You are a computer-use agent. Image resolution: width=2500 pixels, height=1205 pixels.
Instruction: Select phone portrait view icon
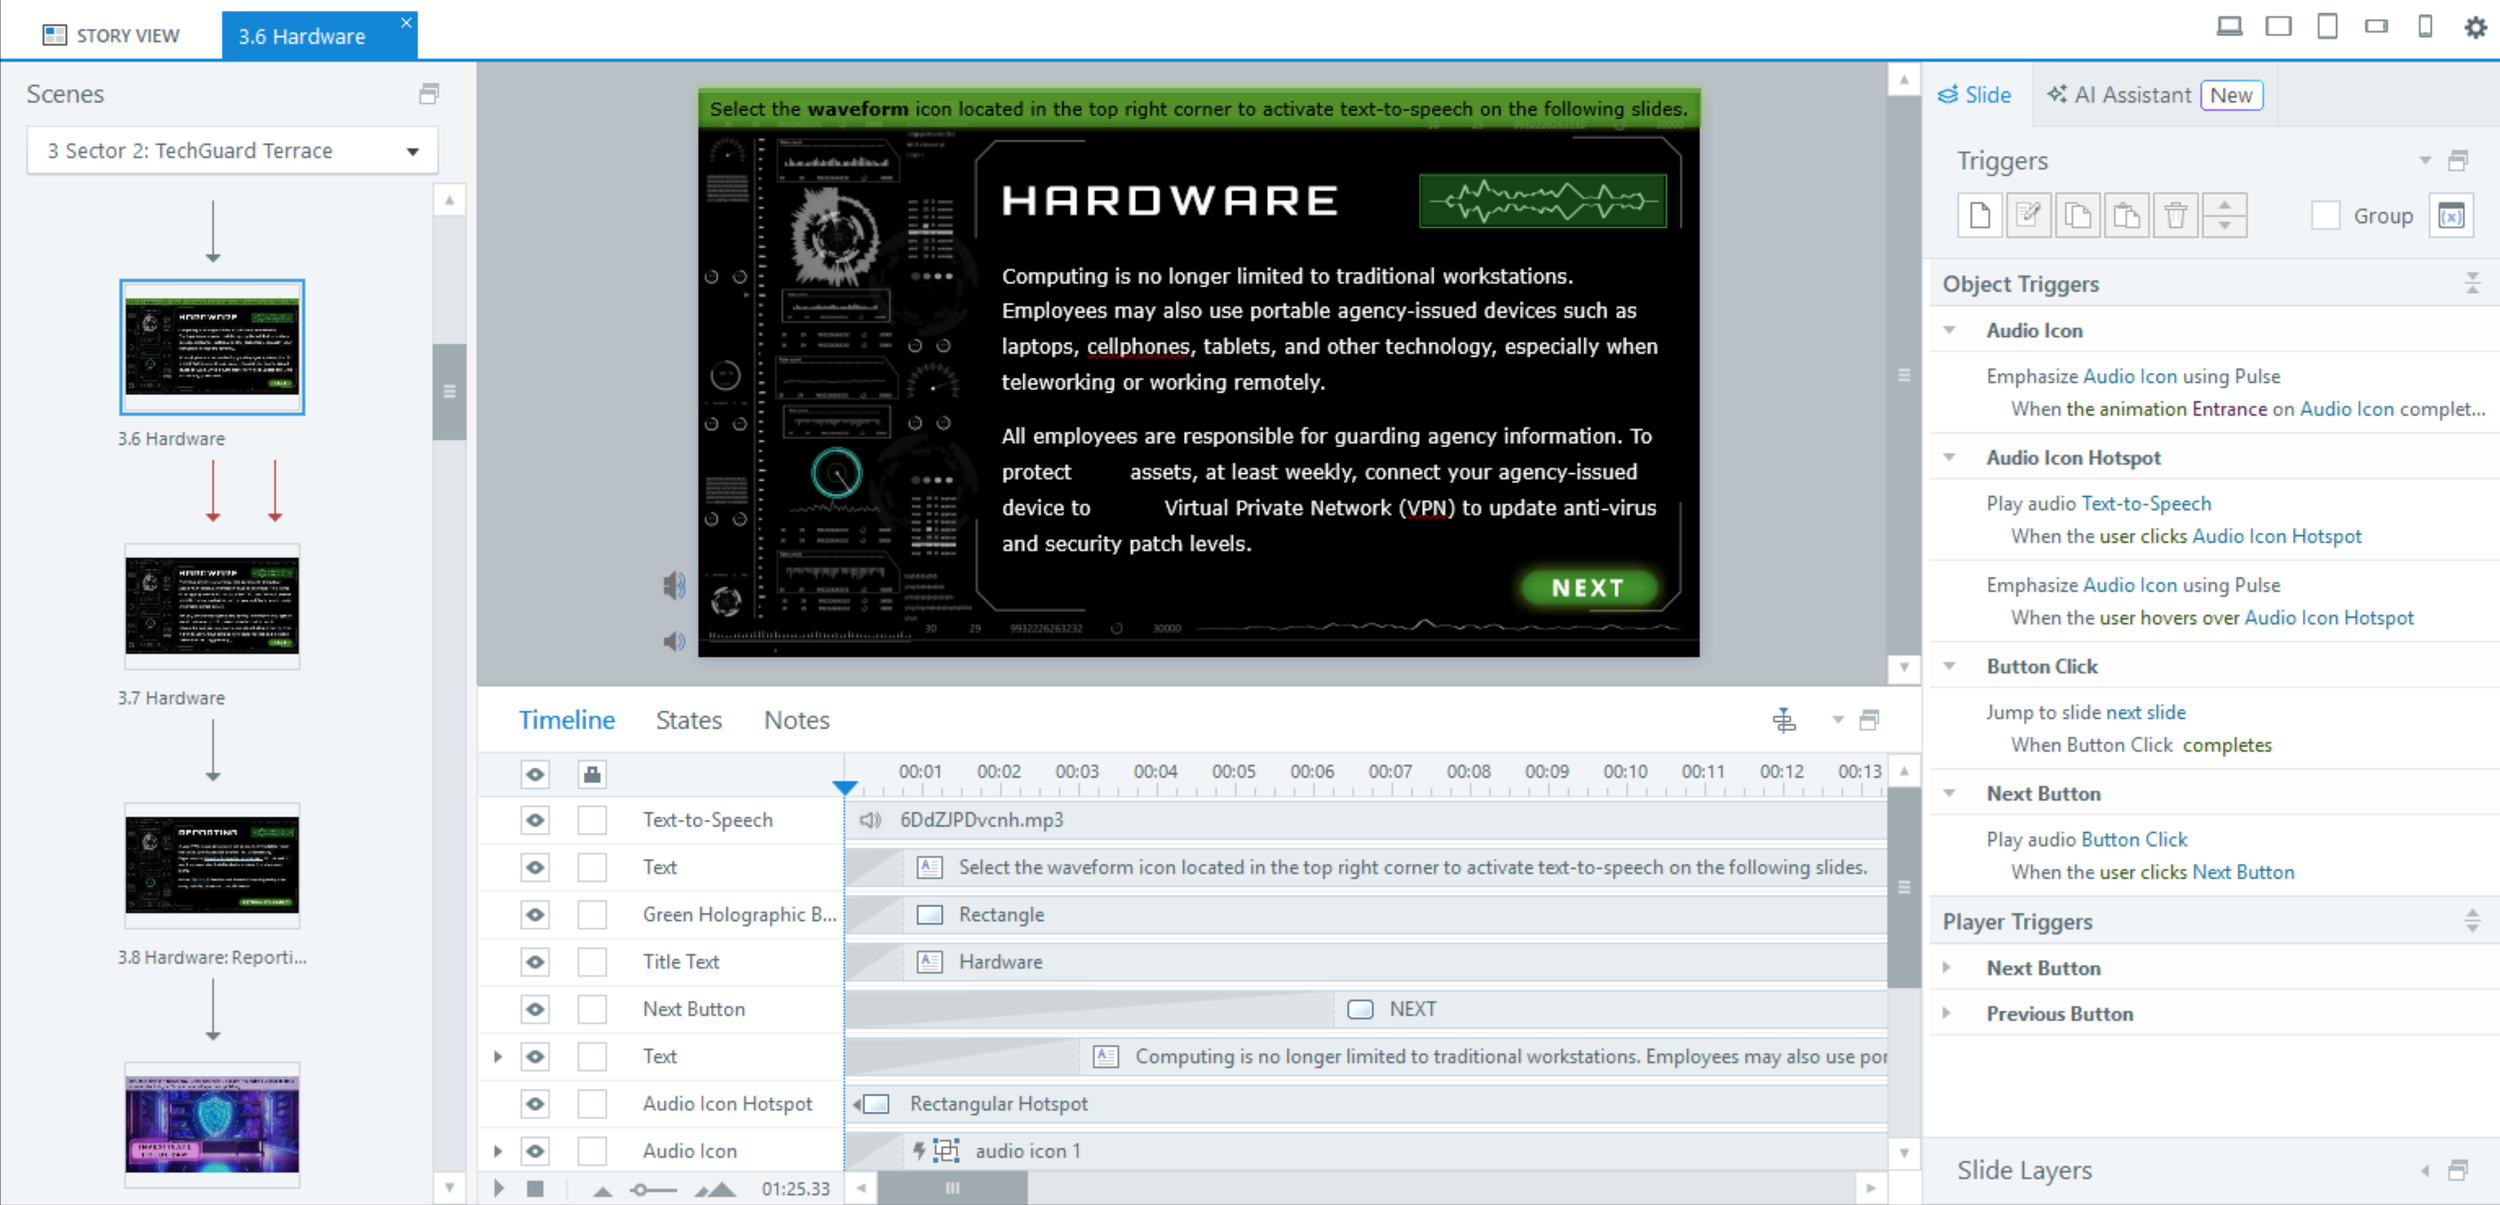pos(2425,27)
